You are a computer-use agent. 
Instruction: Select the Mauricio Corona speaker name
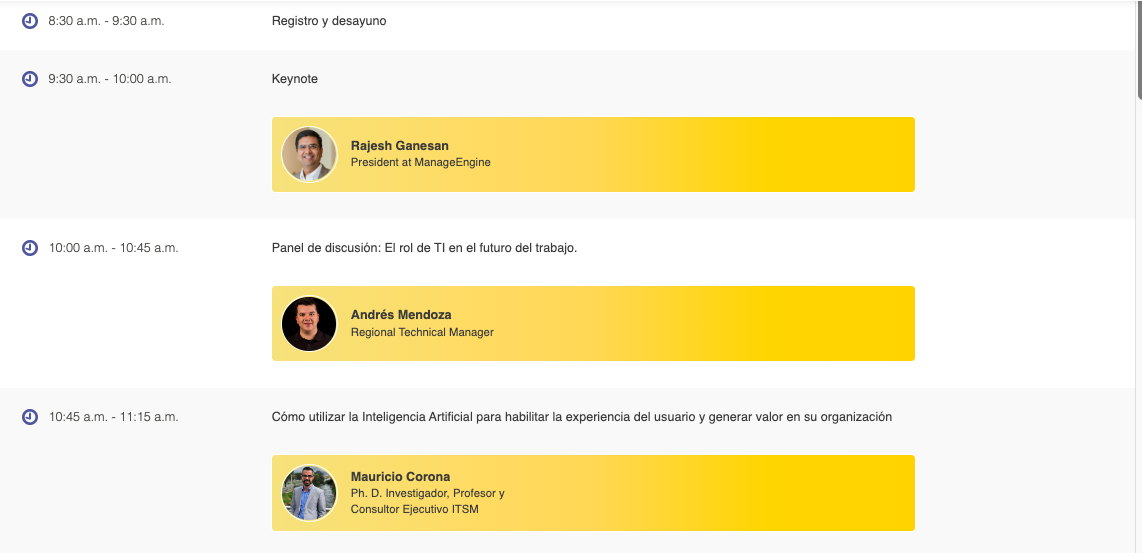pyautogui.click(x=401, y=477)
